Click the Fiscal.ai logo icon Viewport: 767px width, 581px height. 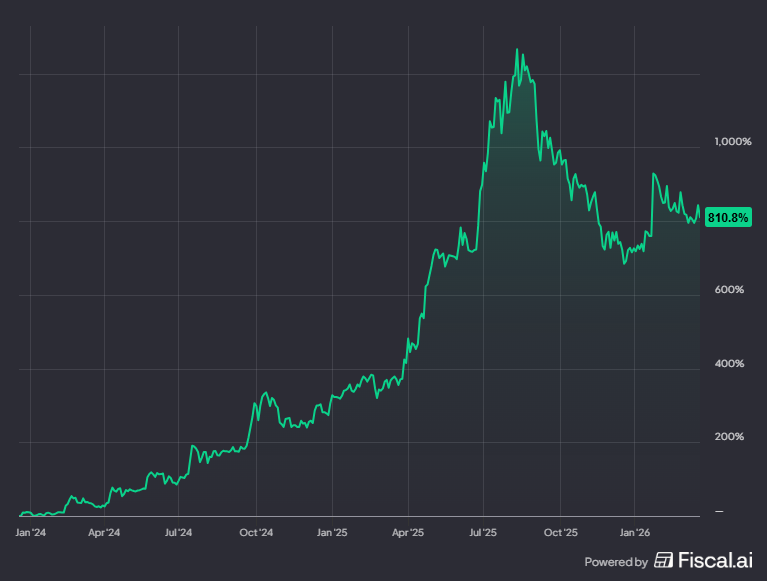(x=663, y=560)
